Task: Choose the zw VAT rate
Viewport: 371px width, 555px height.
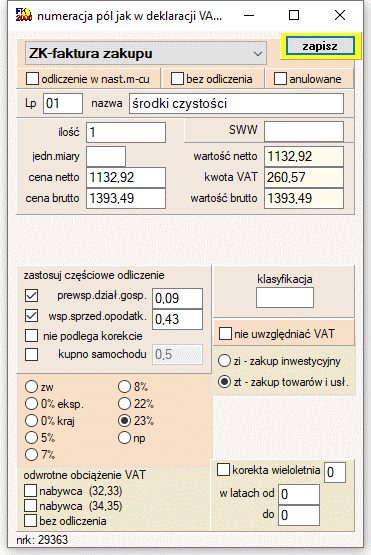Action: coord(31,387)
